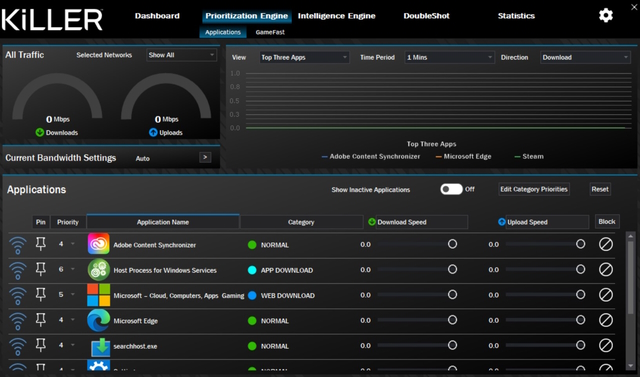Pin Microsoft Edge application
Screen dimensions: 640x377
click(40, 320)
